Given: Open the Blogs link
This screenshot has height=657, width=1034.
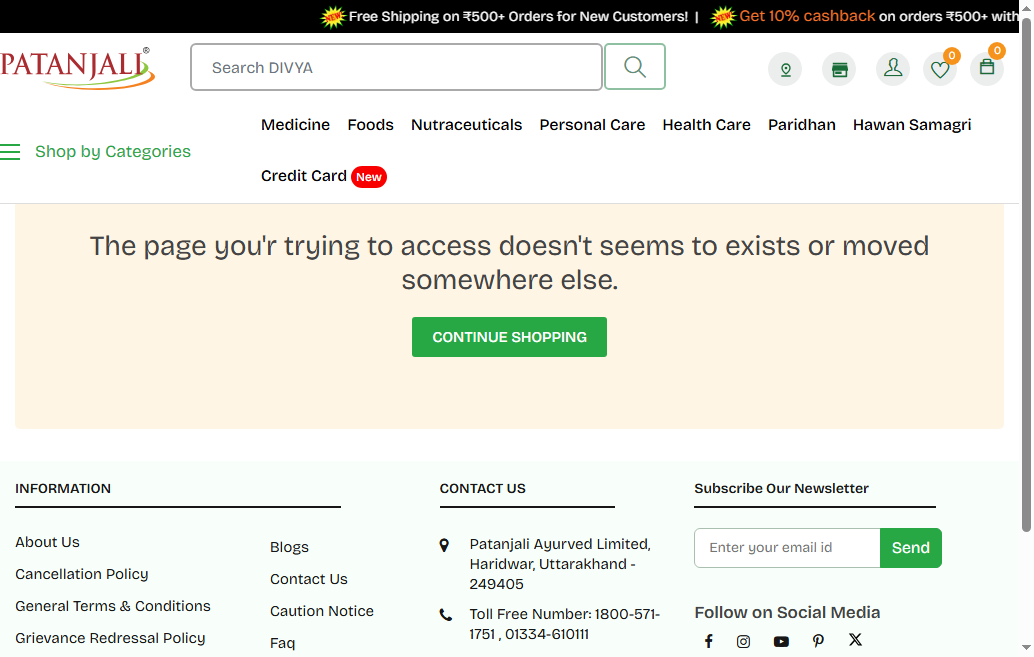Looking at the screenshot, I should tap(289, 547).
